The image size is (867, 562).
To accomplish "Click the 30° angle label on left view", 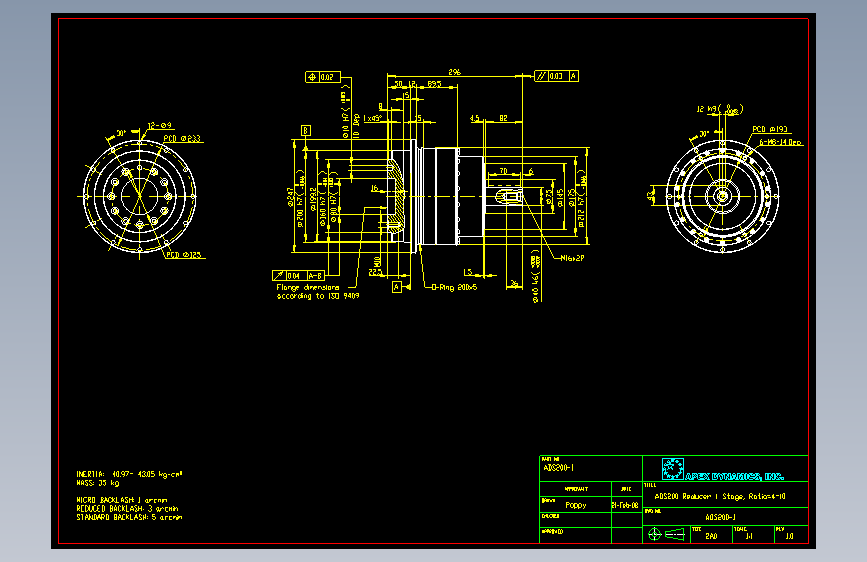I will [121, 133].
